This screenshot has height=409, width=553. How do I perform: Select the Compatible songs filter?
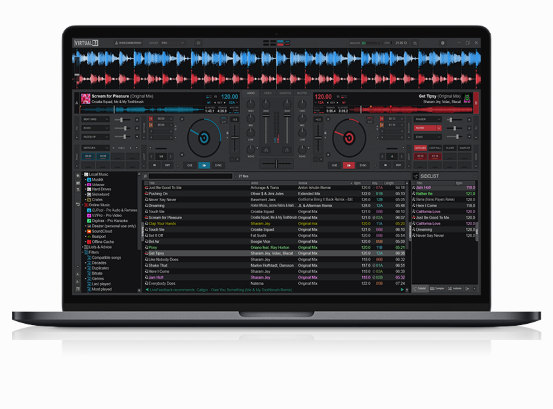(x=106, y=258)
